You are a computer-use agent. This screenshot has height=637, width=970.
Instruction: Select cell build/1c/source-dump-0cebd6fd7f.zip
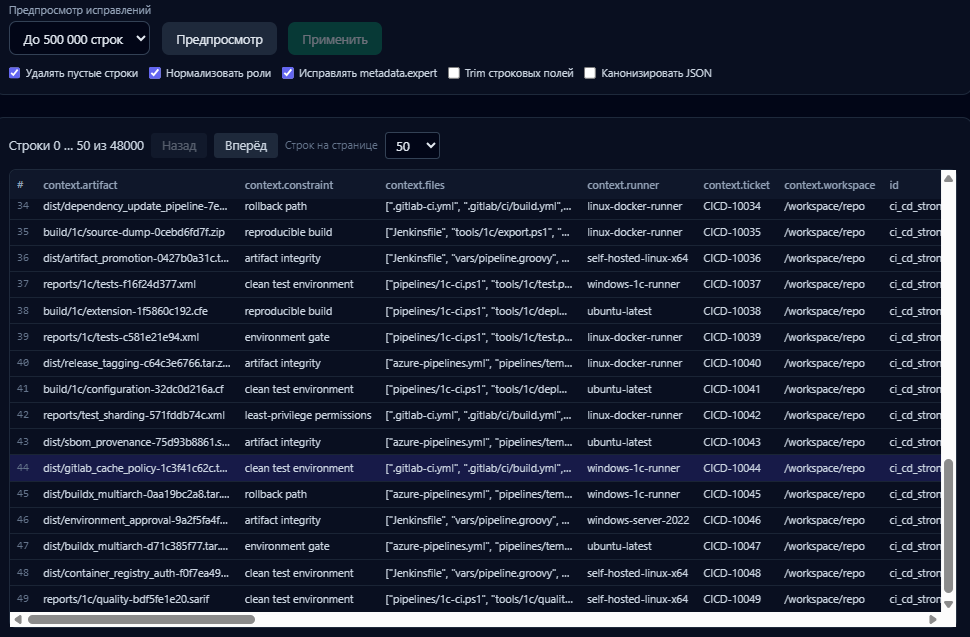134,232
